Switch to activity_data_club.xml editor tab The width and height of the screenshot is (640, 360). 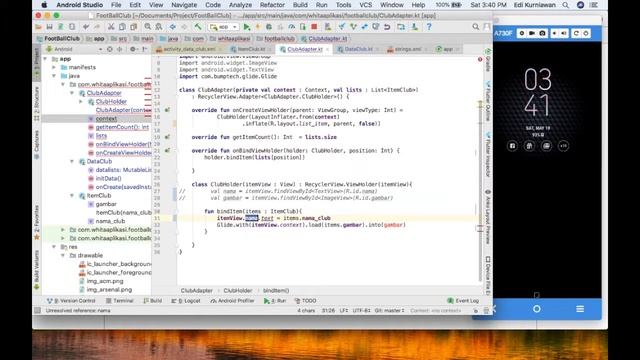pos(189,49)
